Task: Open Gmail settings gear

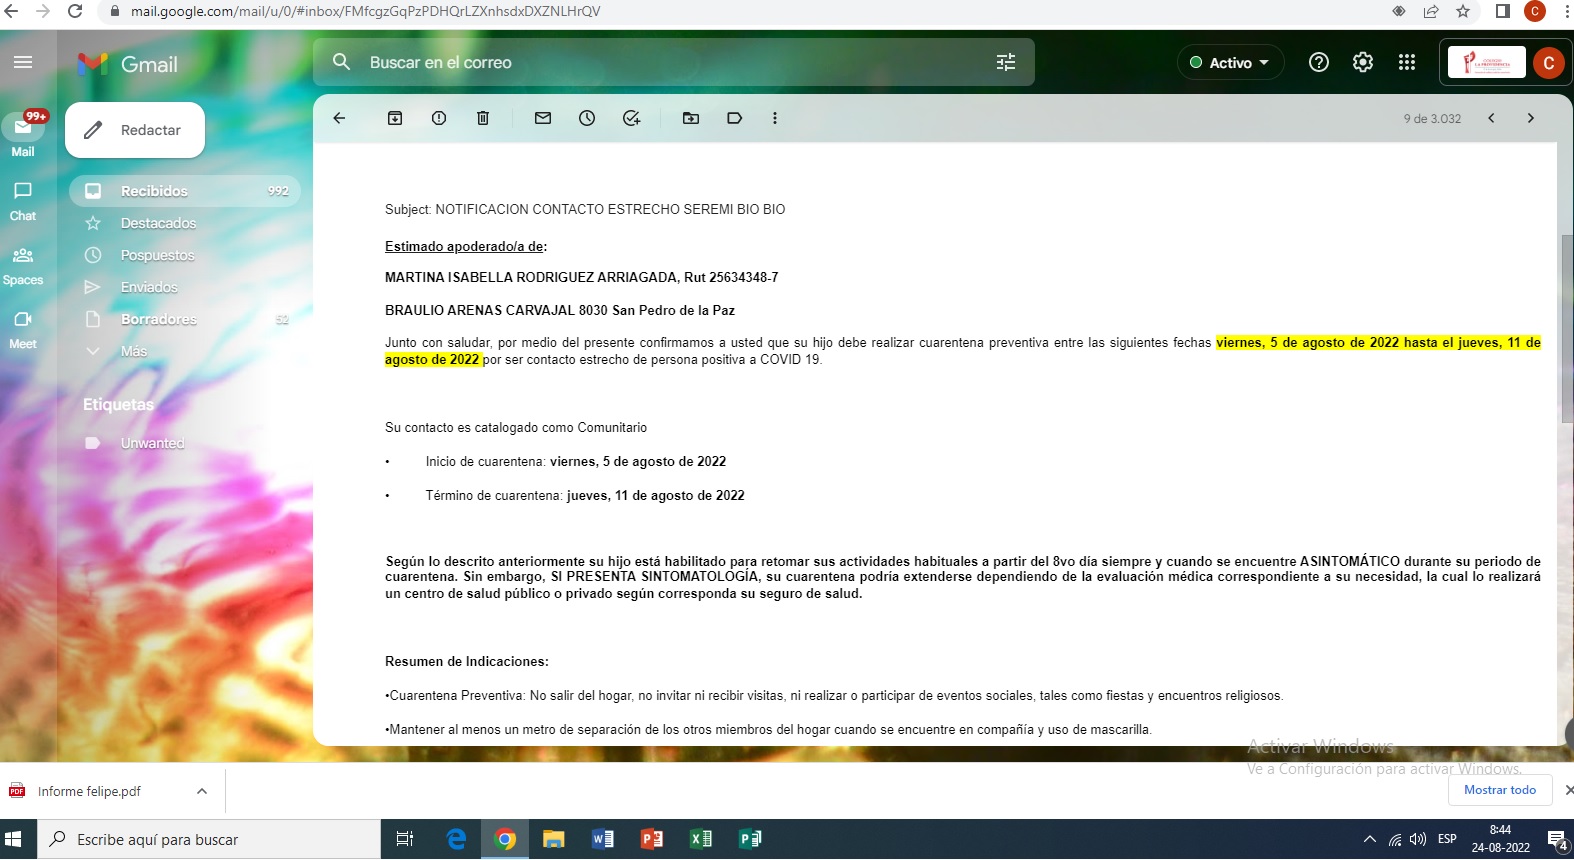Action: pos(1363,62)
